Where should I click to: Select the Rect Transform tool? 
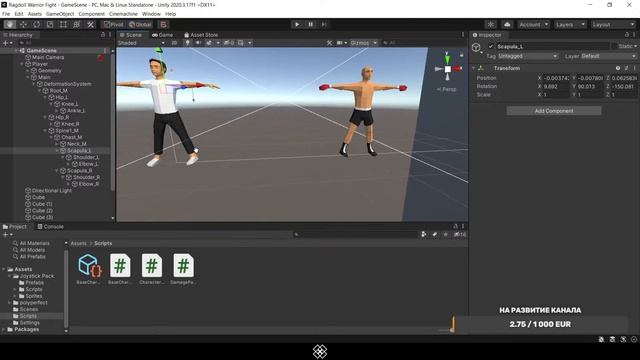coord(63,24)
